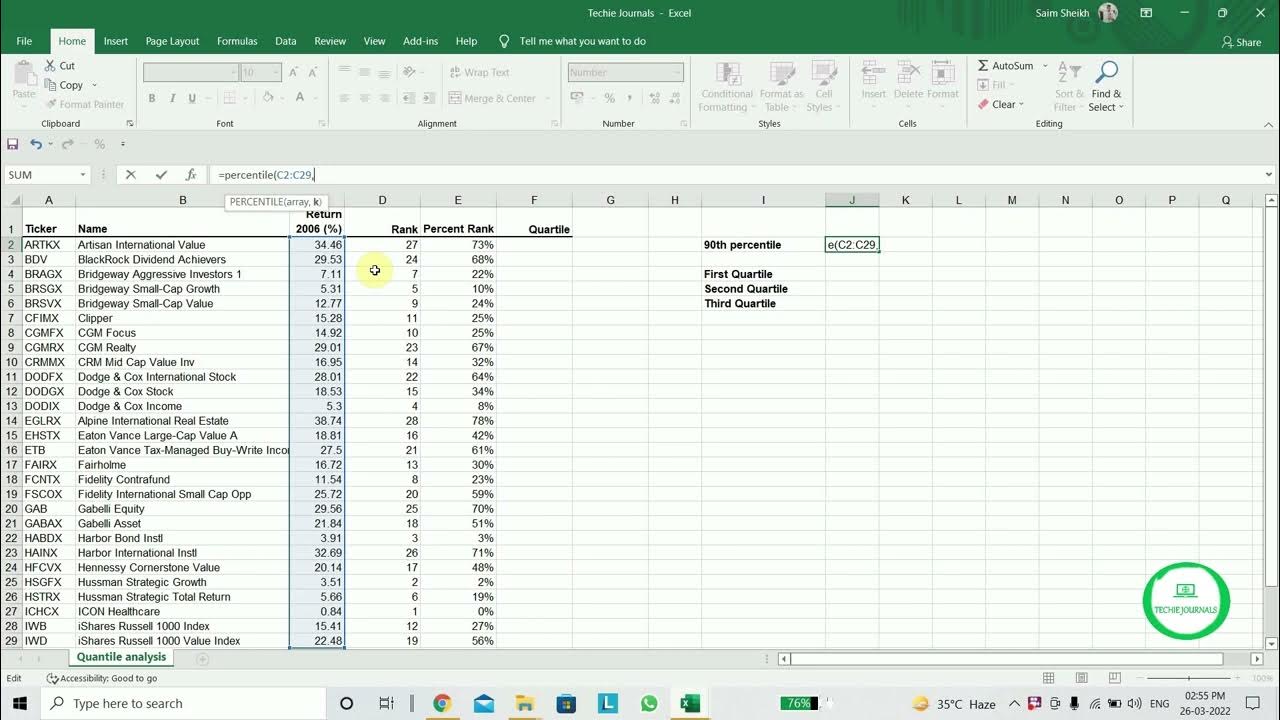Toggle Wrap Text
The width and height of the screenshot is (1280, 720).
click(x=479, y=72)
